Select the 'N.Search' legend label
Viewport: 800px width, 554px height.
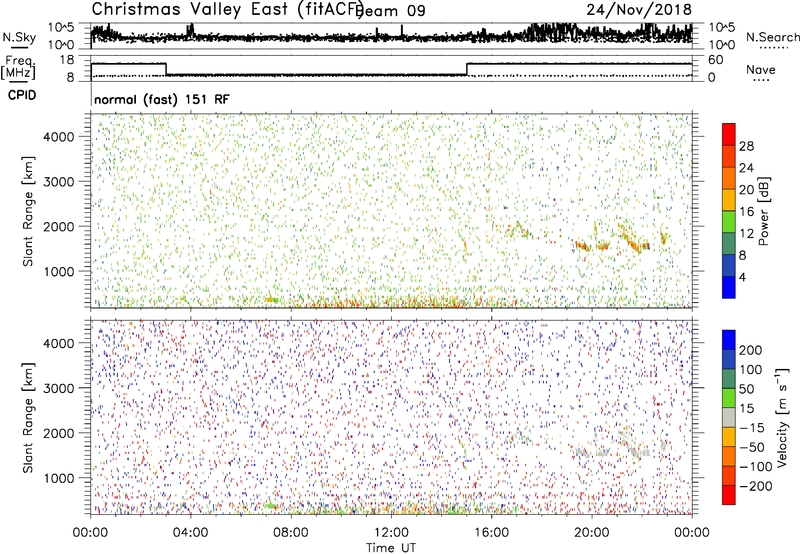pos(772,37)
